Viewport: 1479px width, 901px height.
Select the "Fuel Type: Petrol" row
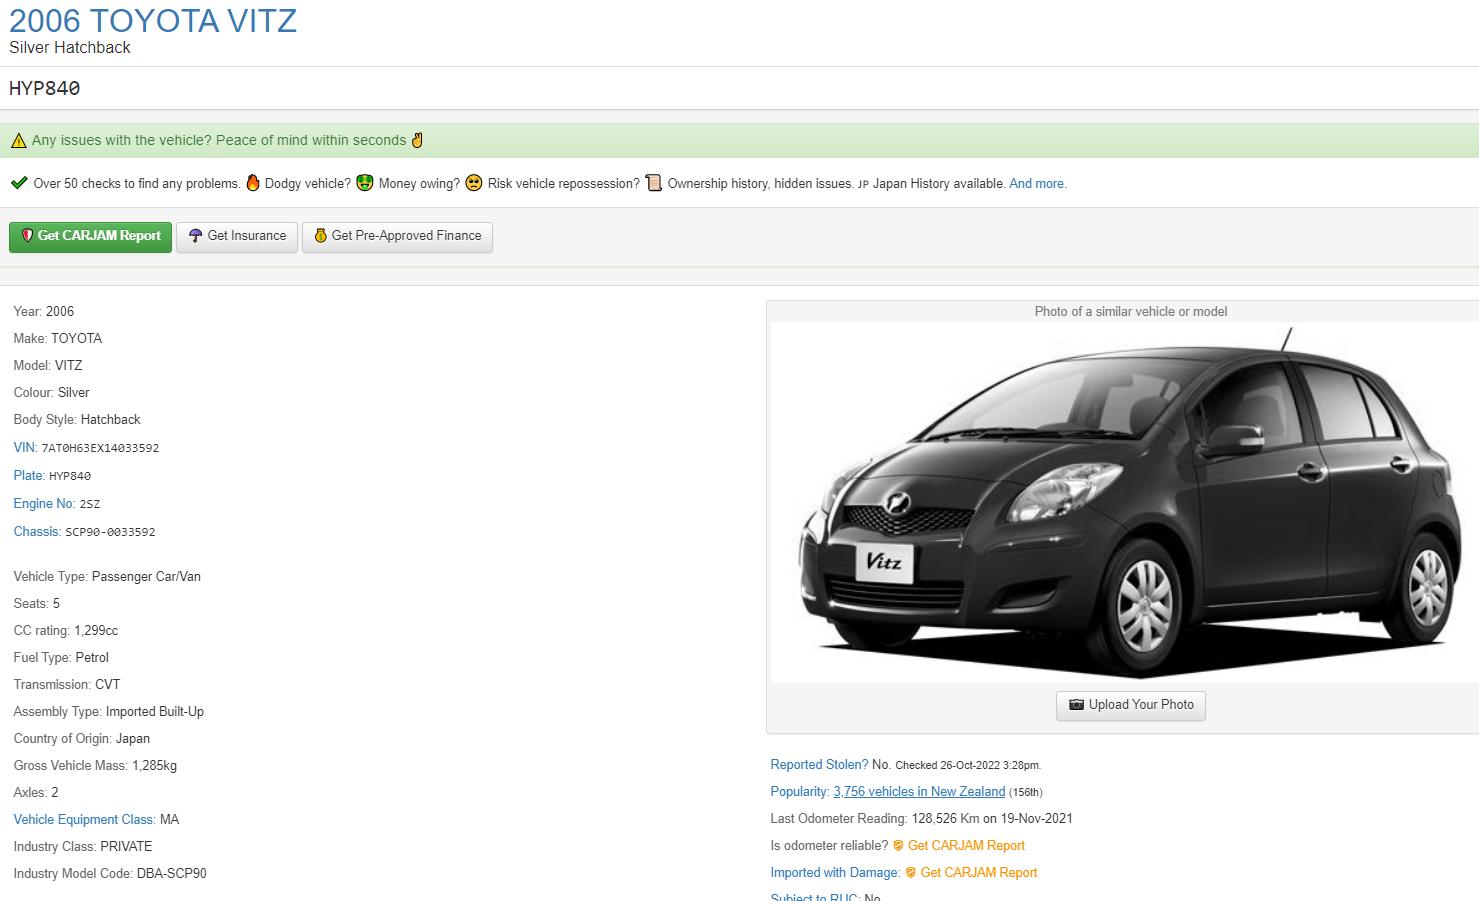click(x=61, y=657)
